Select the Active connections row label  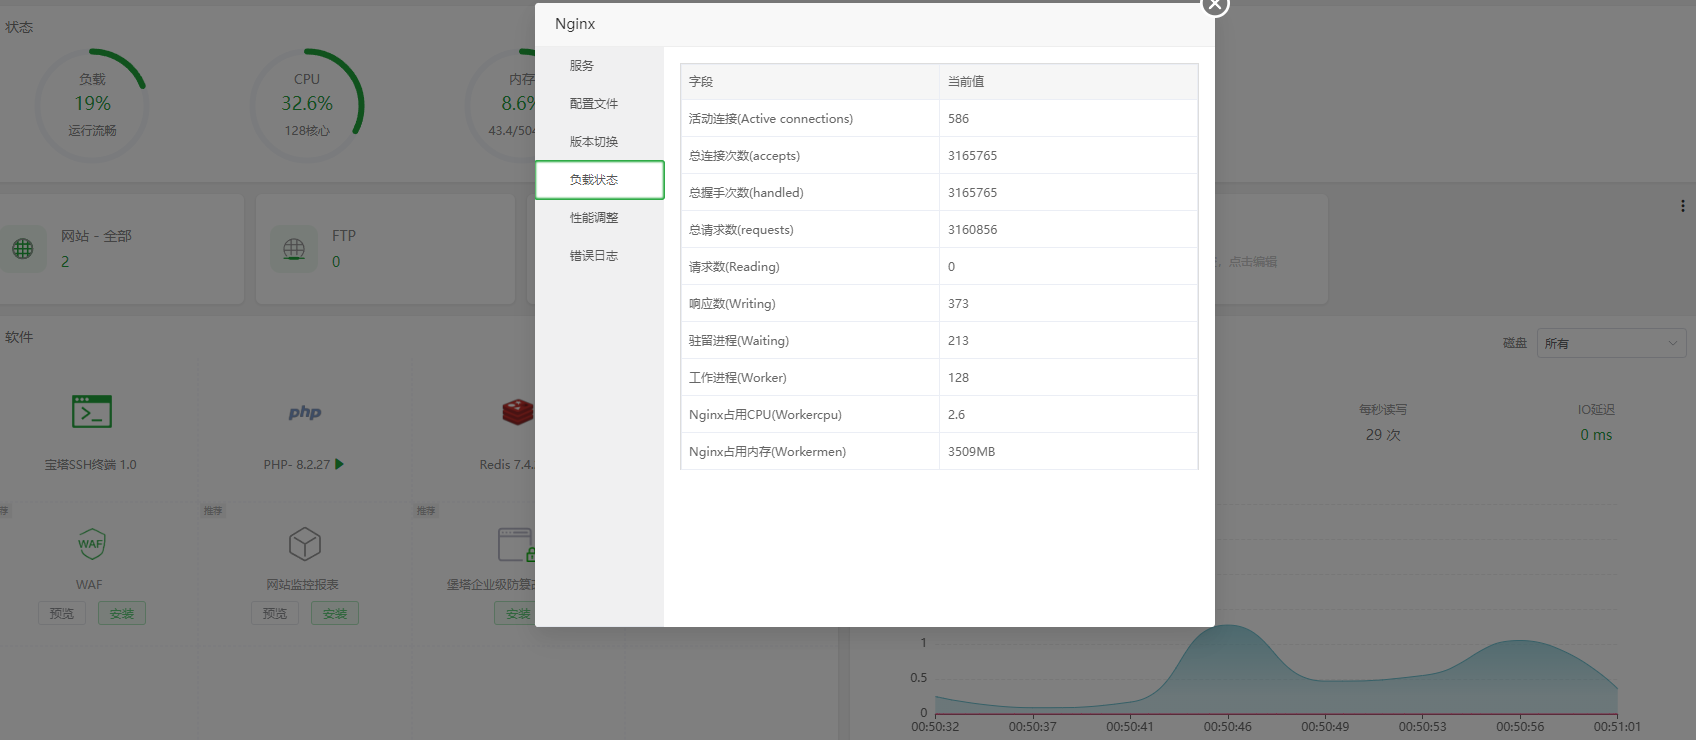[x=771, y=119]
